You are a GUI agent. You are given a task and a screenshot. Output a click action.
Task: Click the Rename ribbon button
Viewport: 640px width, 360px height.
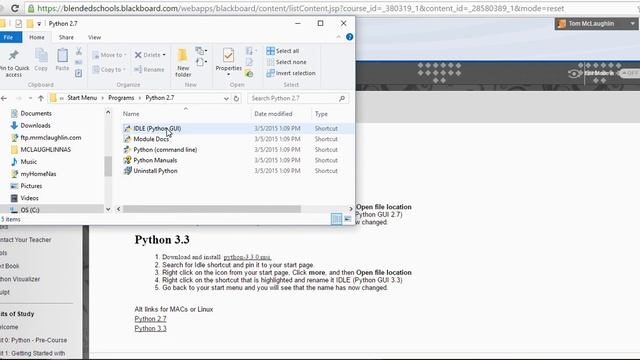(149, 70)
